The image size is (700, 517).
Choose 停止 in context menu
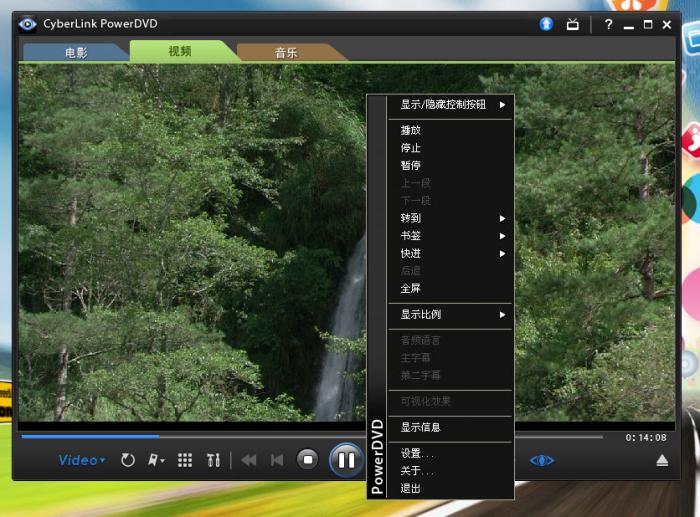(451, 148)
